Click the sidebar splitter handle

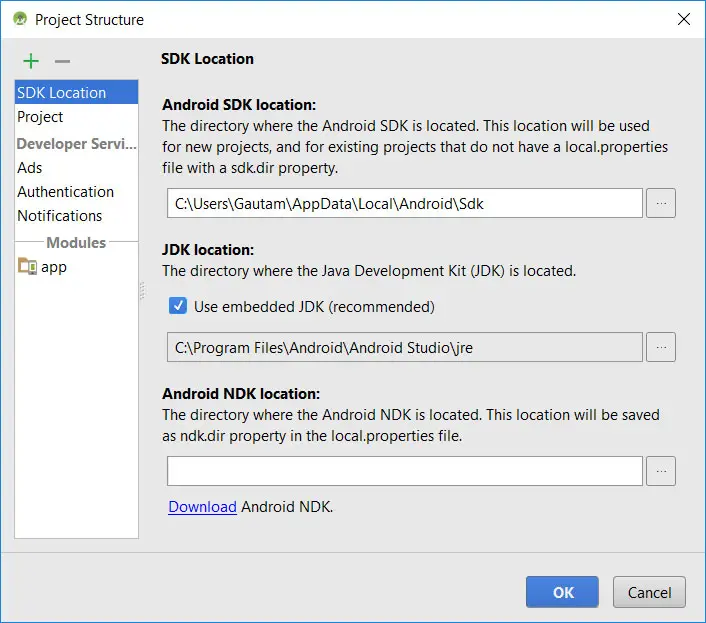tap(142, 290)
